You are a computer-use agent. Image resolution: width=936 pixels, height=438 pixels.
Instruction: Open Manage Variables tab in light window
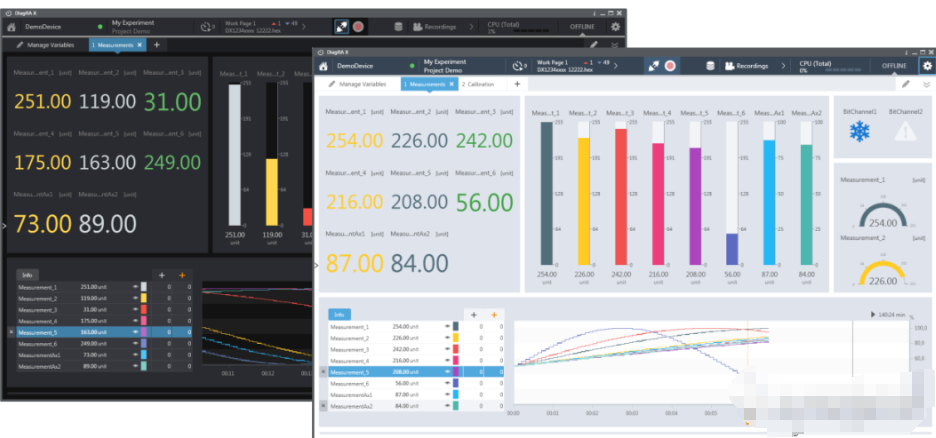357,85
